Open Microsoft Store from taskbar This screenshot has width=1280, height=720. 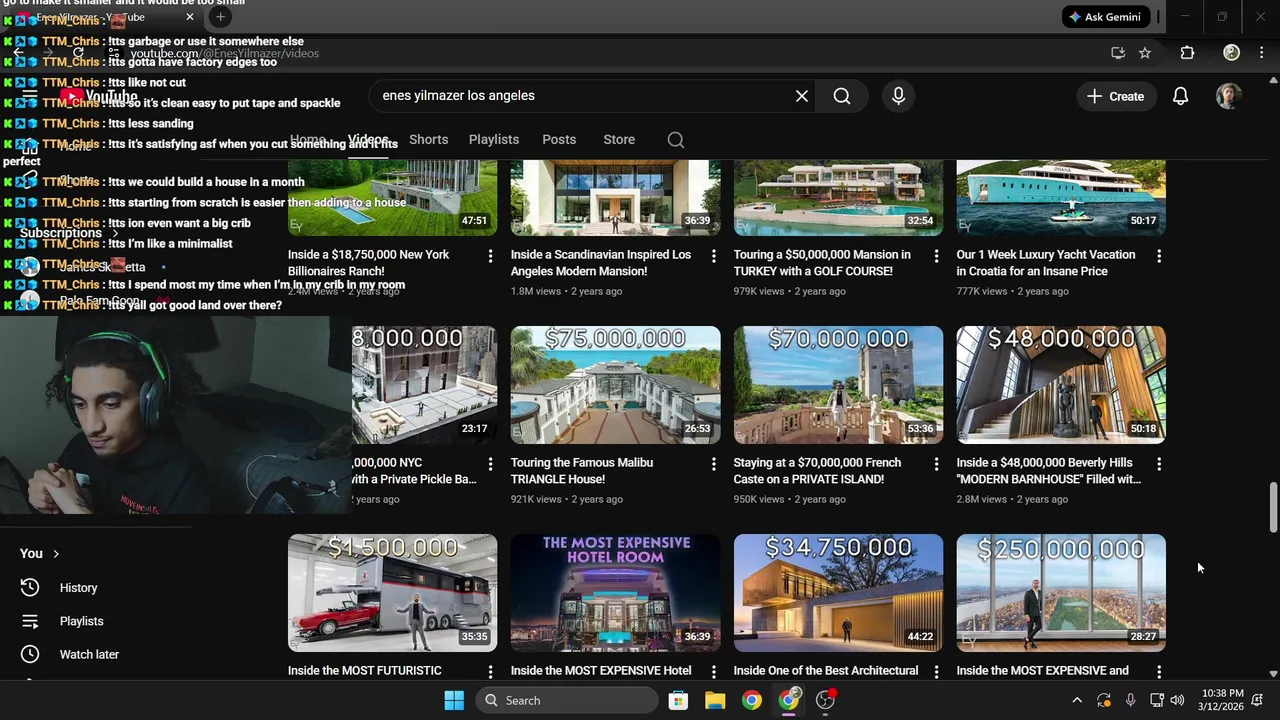point(678,700)
